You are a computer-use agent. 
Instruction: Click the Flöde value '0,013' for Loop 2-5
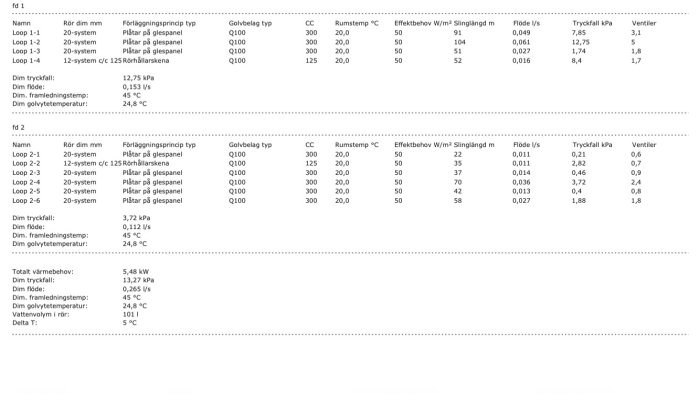coord(521,191)
